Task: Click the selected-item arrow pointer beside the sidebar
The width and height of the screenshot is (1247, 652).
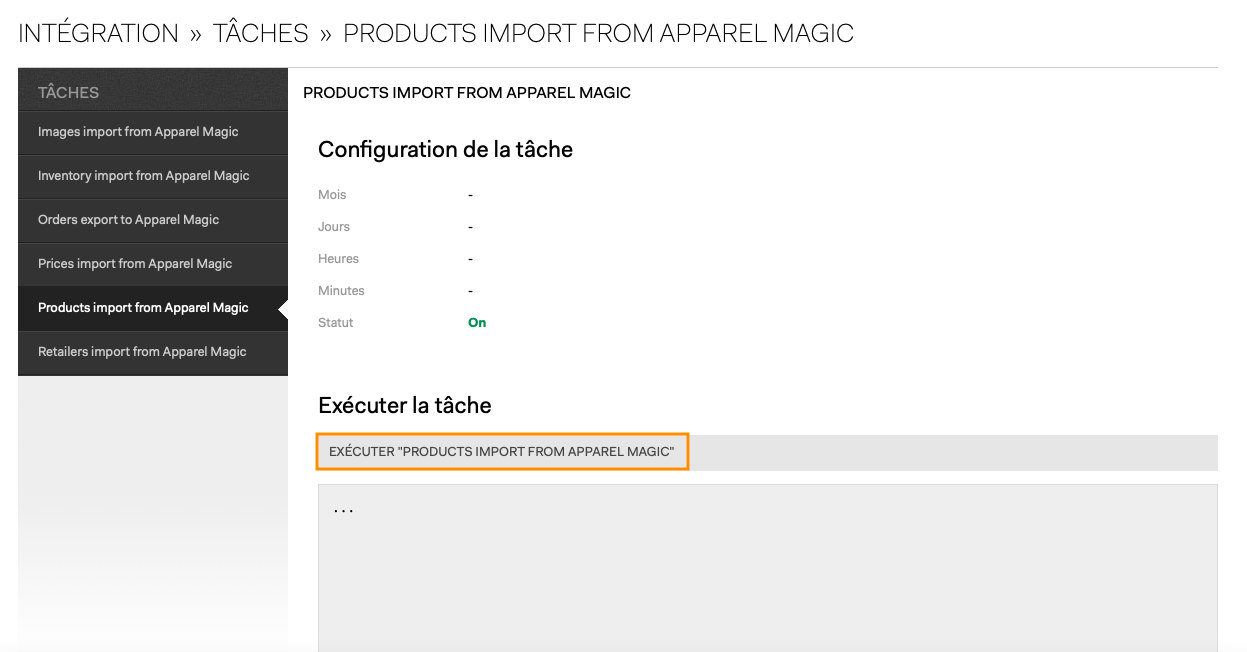Action: pos(283,309)
